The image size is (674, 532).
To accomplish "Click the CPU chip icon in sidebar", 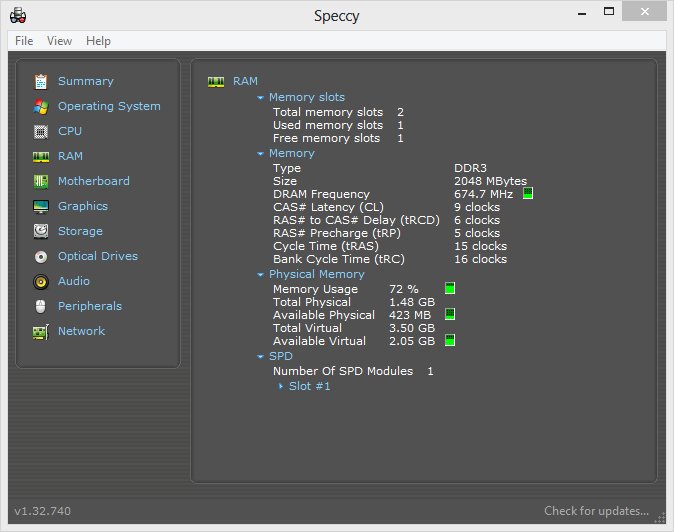I will pos(41,131).
